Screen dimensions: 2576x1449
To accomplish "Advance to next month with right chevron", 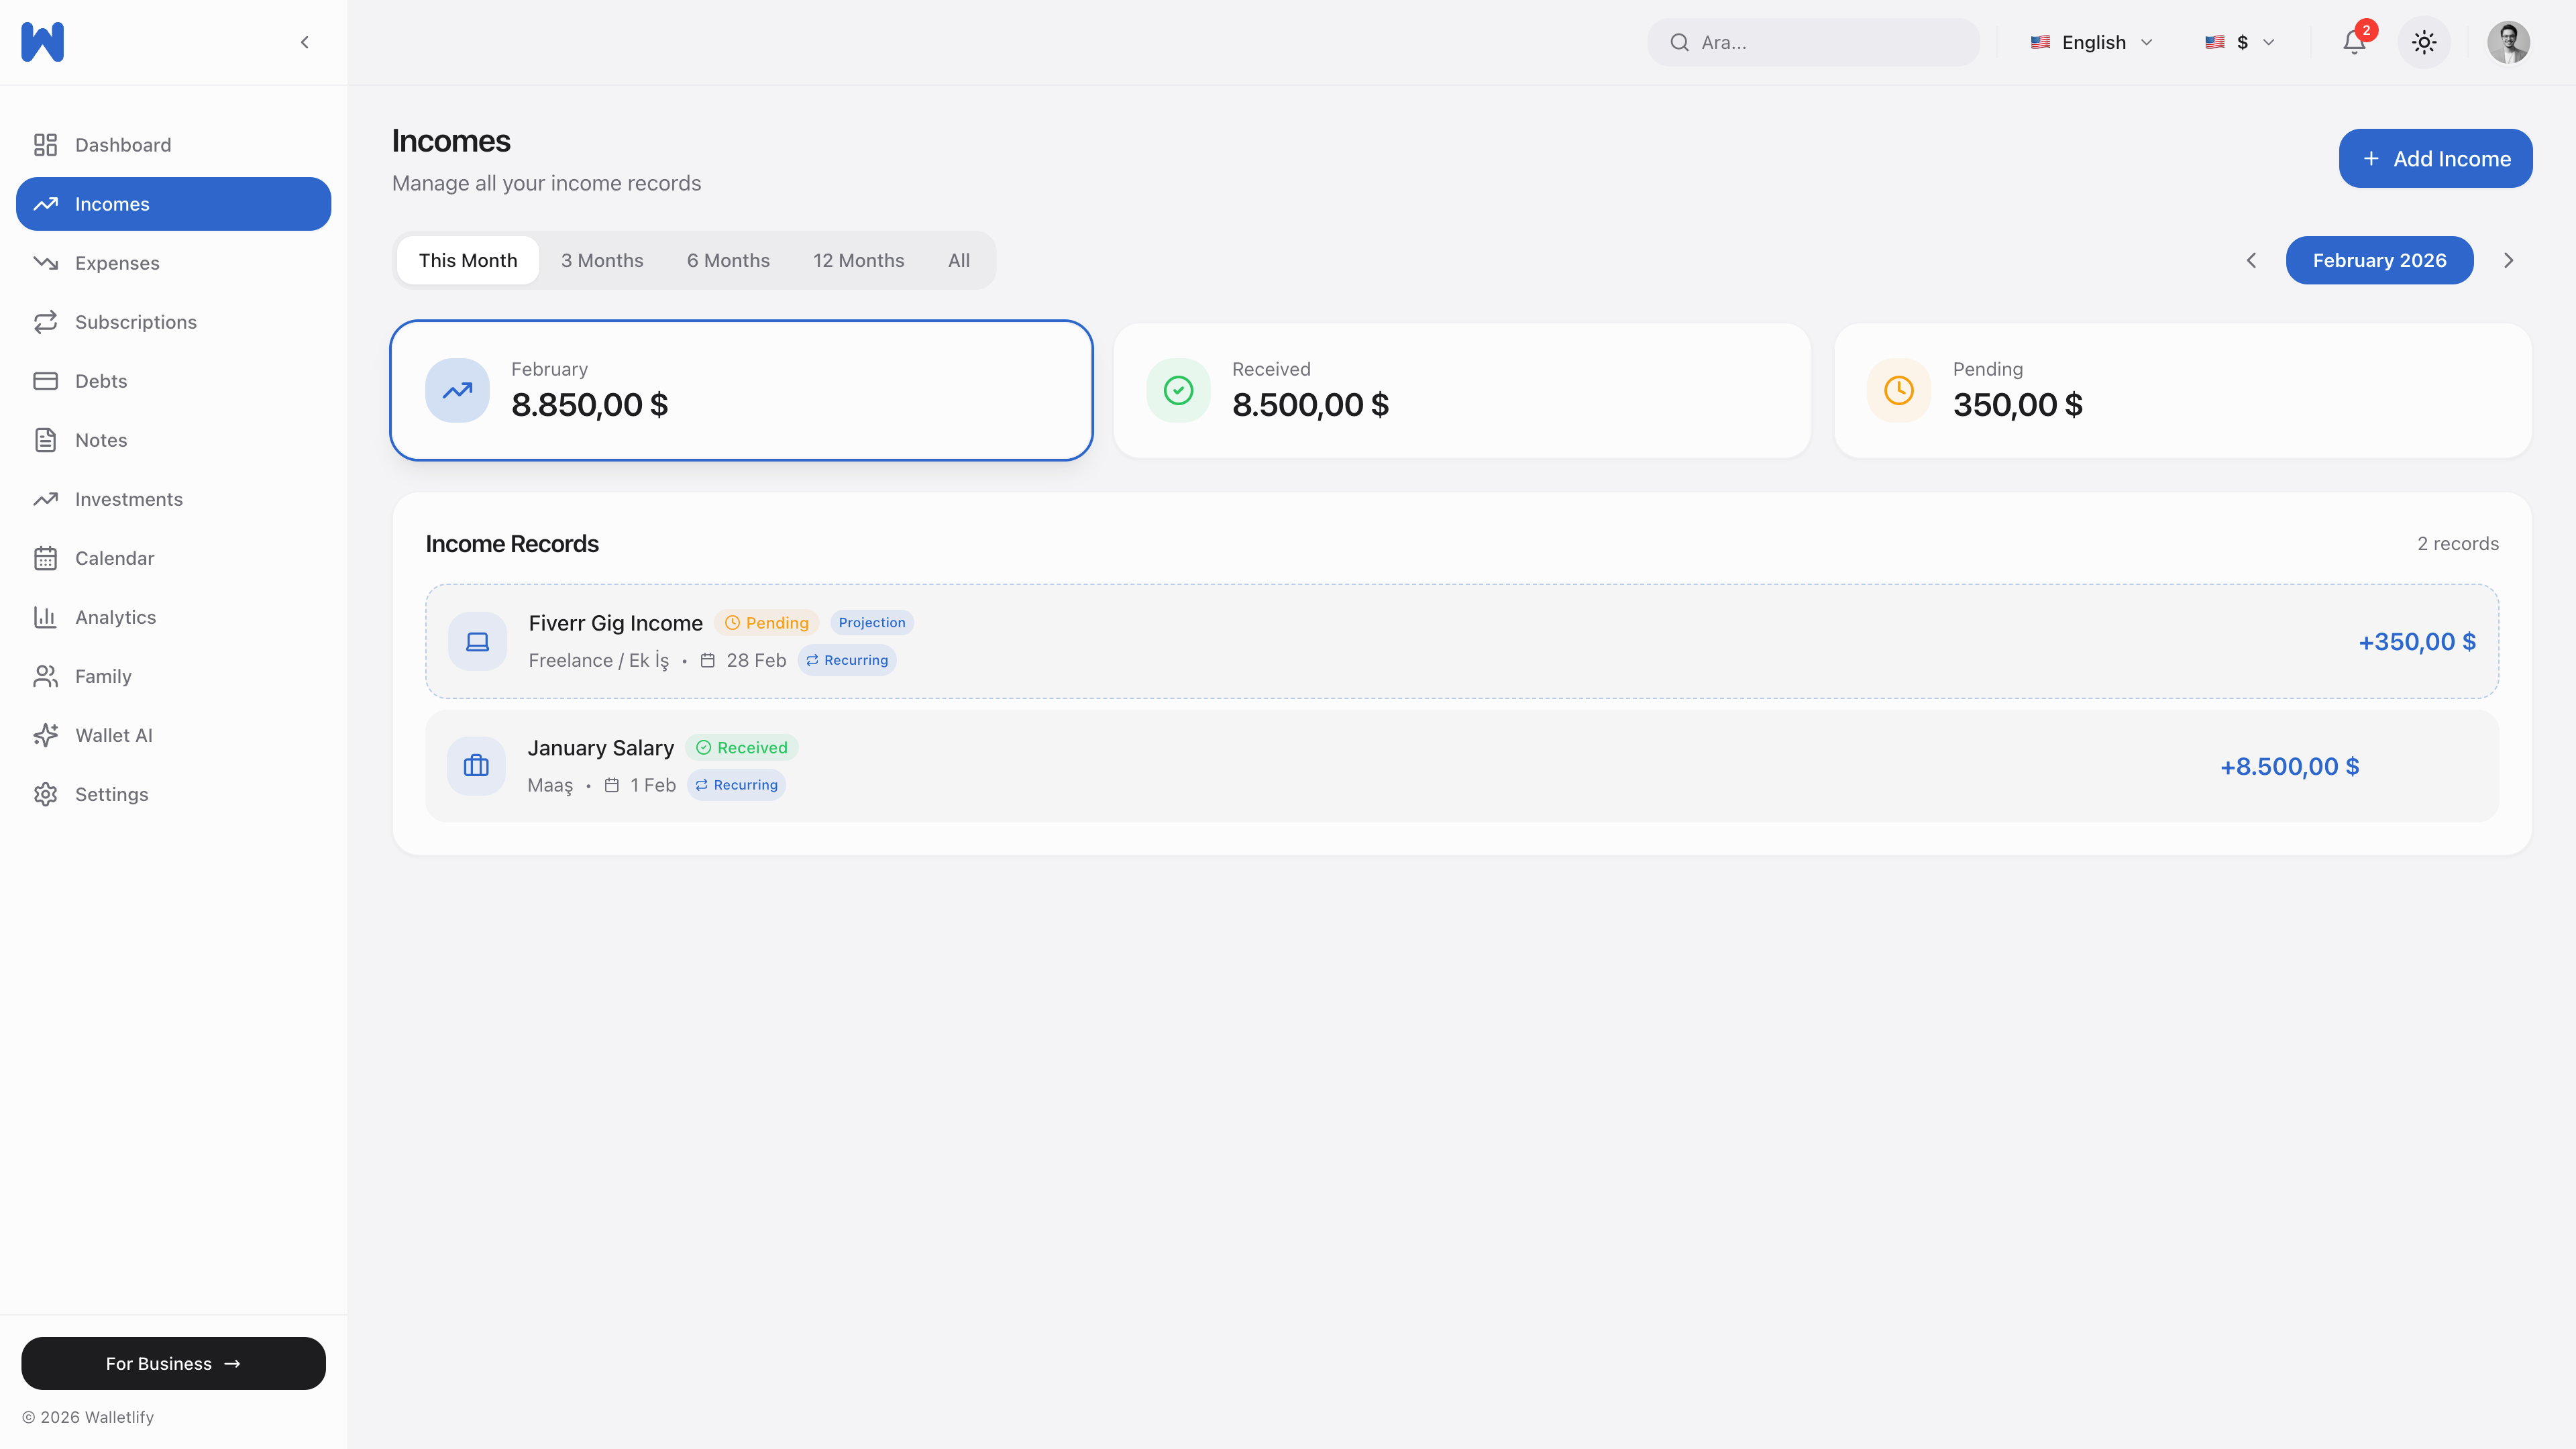I will 2508,260.
